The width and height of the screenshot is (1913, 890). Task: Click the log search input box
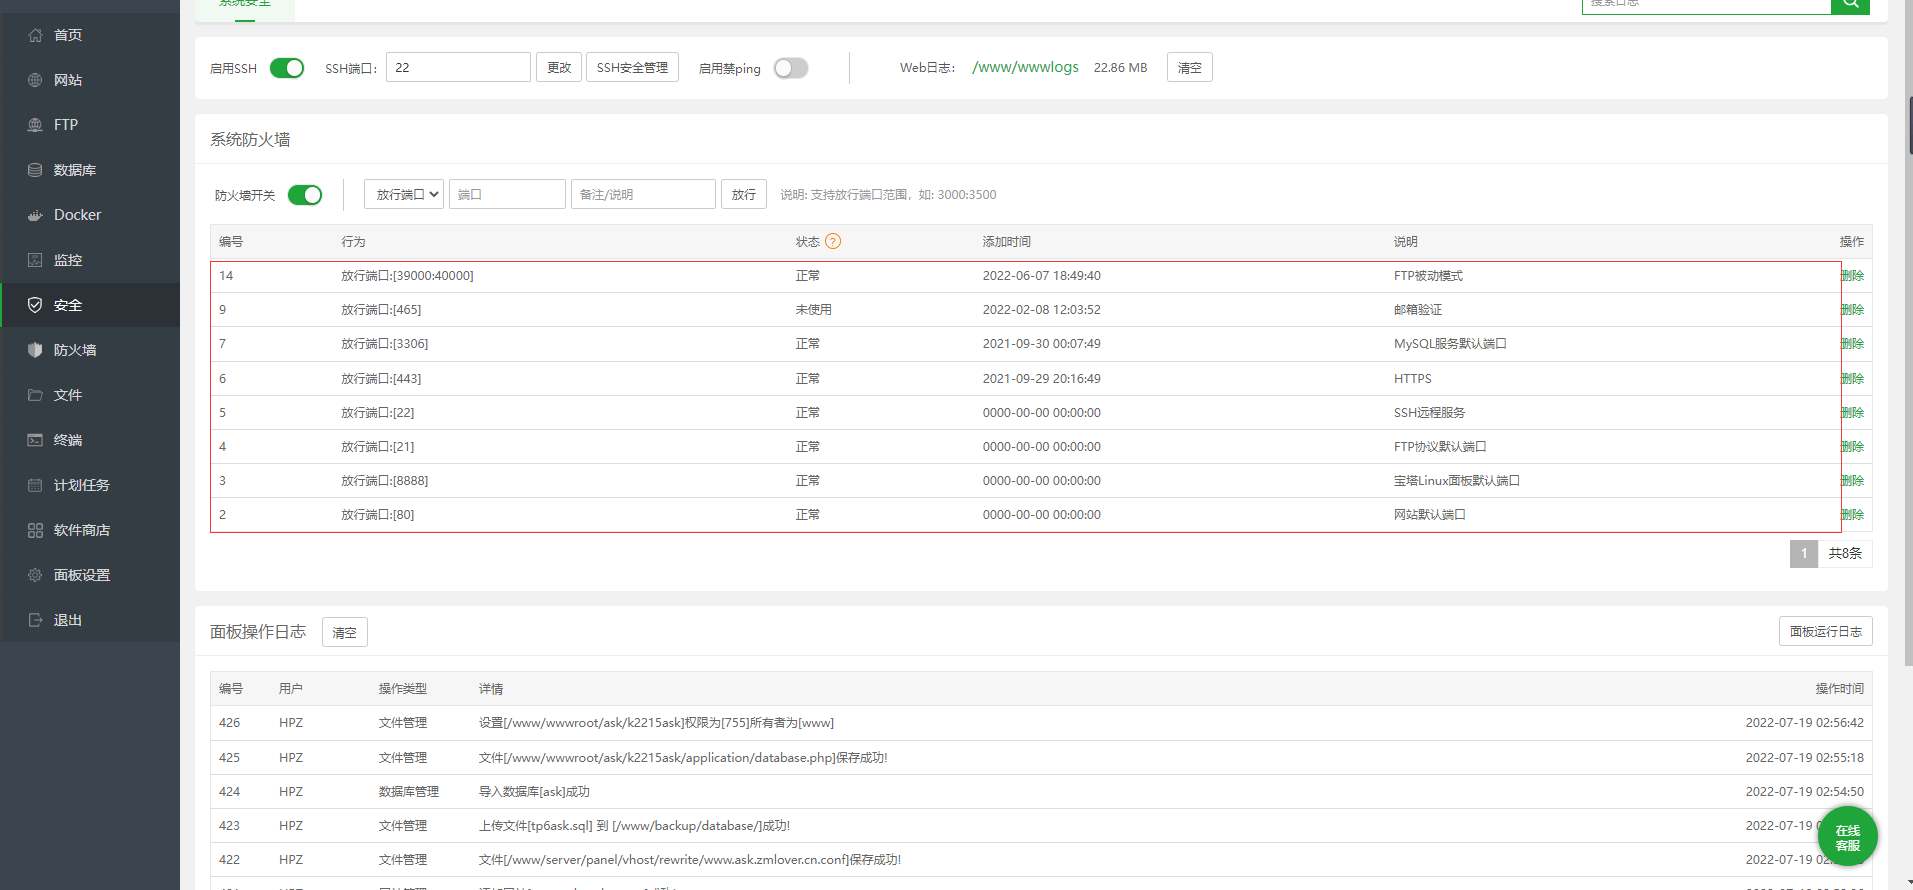(1706, 5)
